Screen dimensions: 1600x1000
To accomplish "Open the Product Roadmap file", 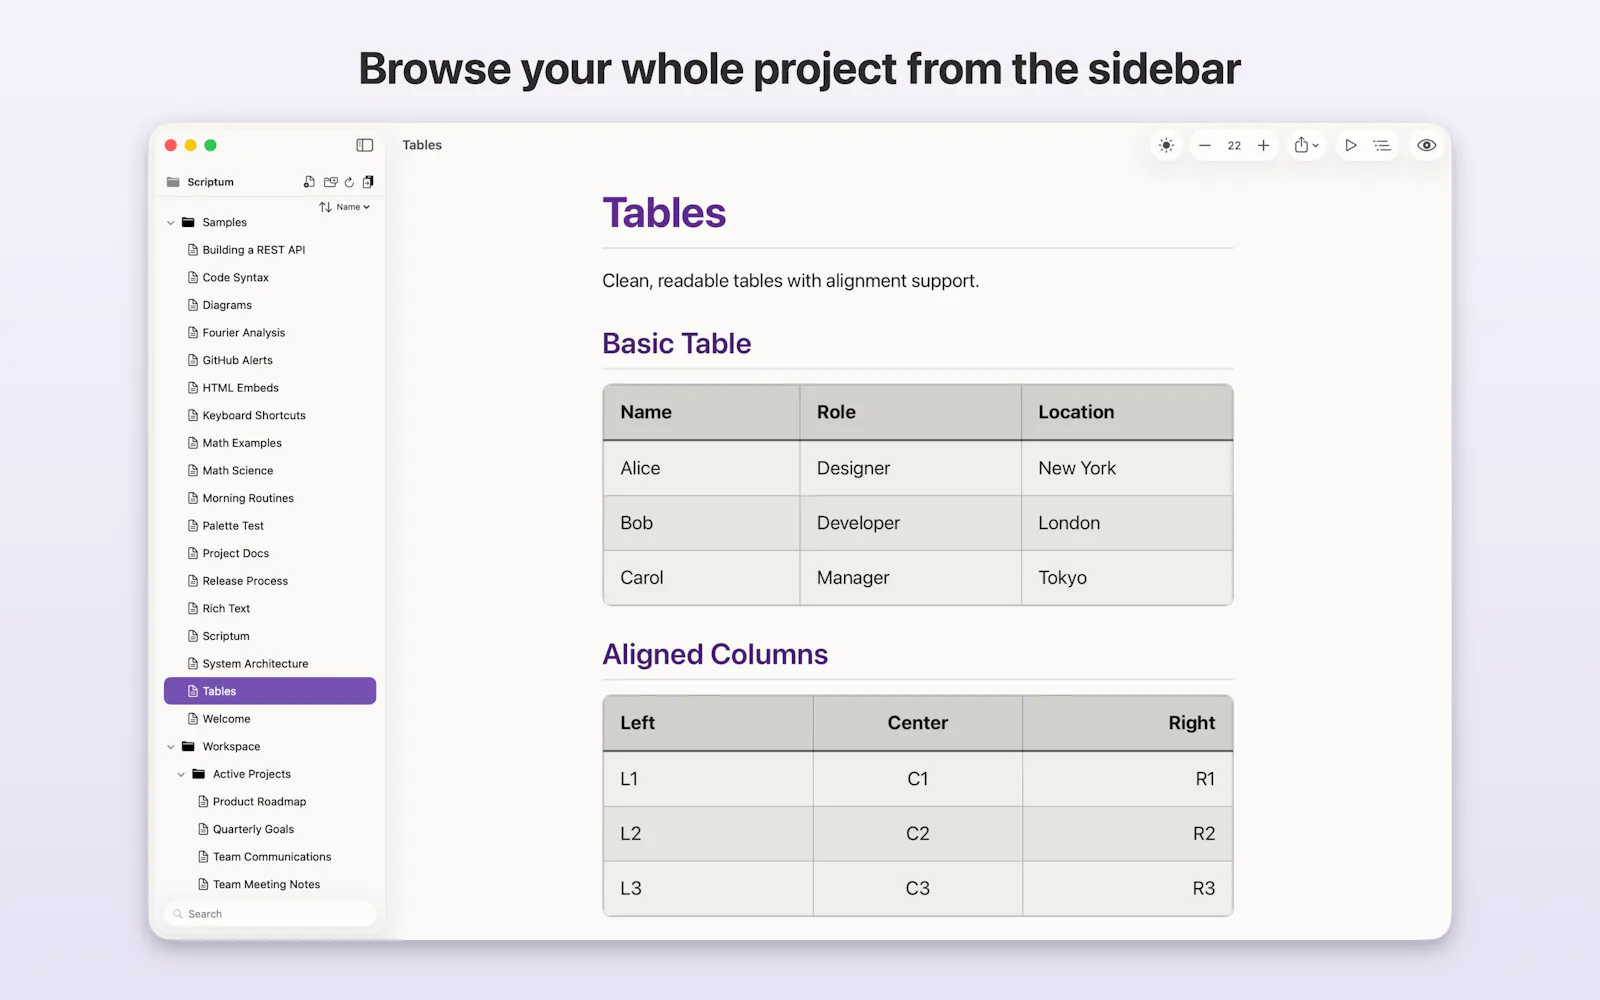I will point(270,802).
